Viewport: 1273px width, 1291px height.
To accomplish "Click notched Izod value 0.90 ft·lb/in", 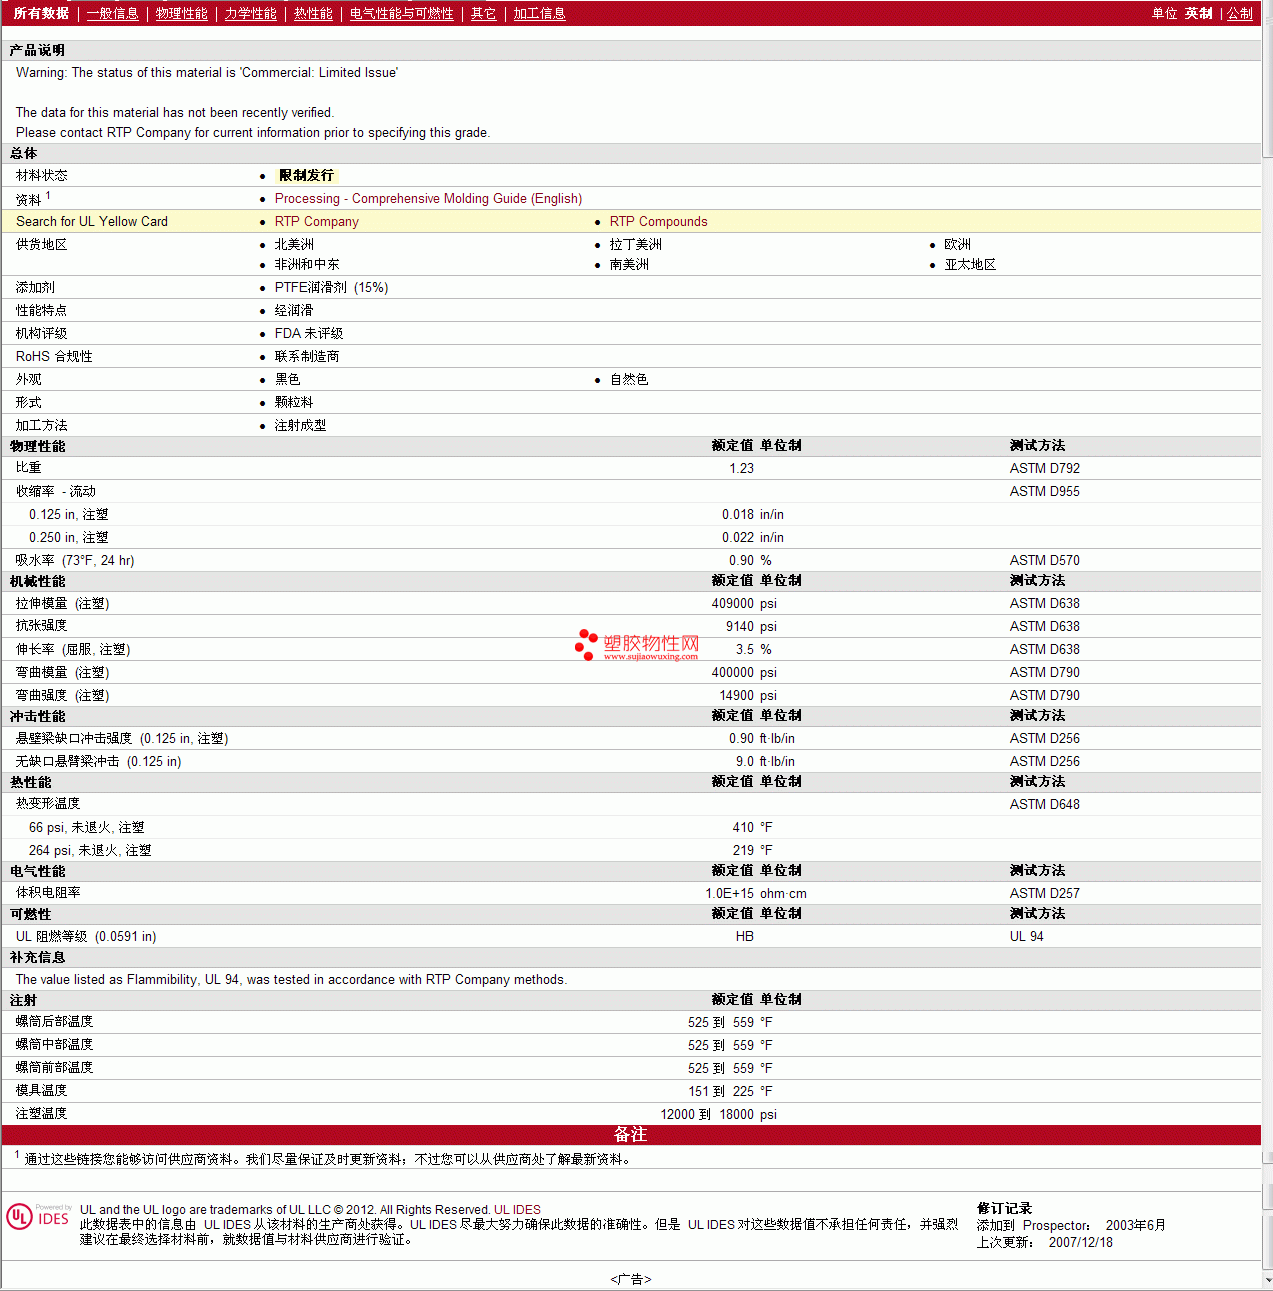I will [762, 738].
